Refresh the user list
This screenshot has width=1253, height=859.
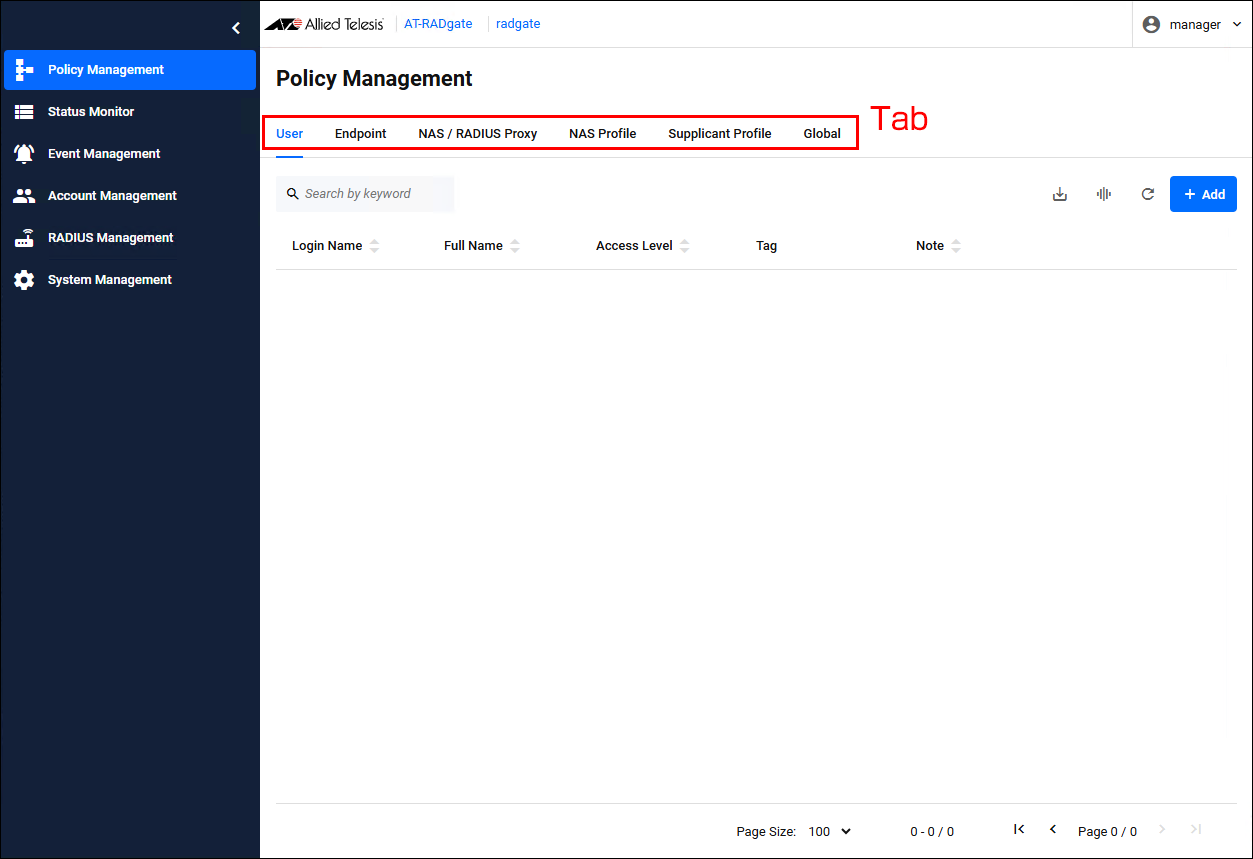tap(1148, 194)
